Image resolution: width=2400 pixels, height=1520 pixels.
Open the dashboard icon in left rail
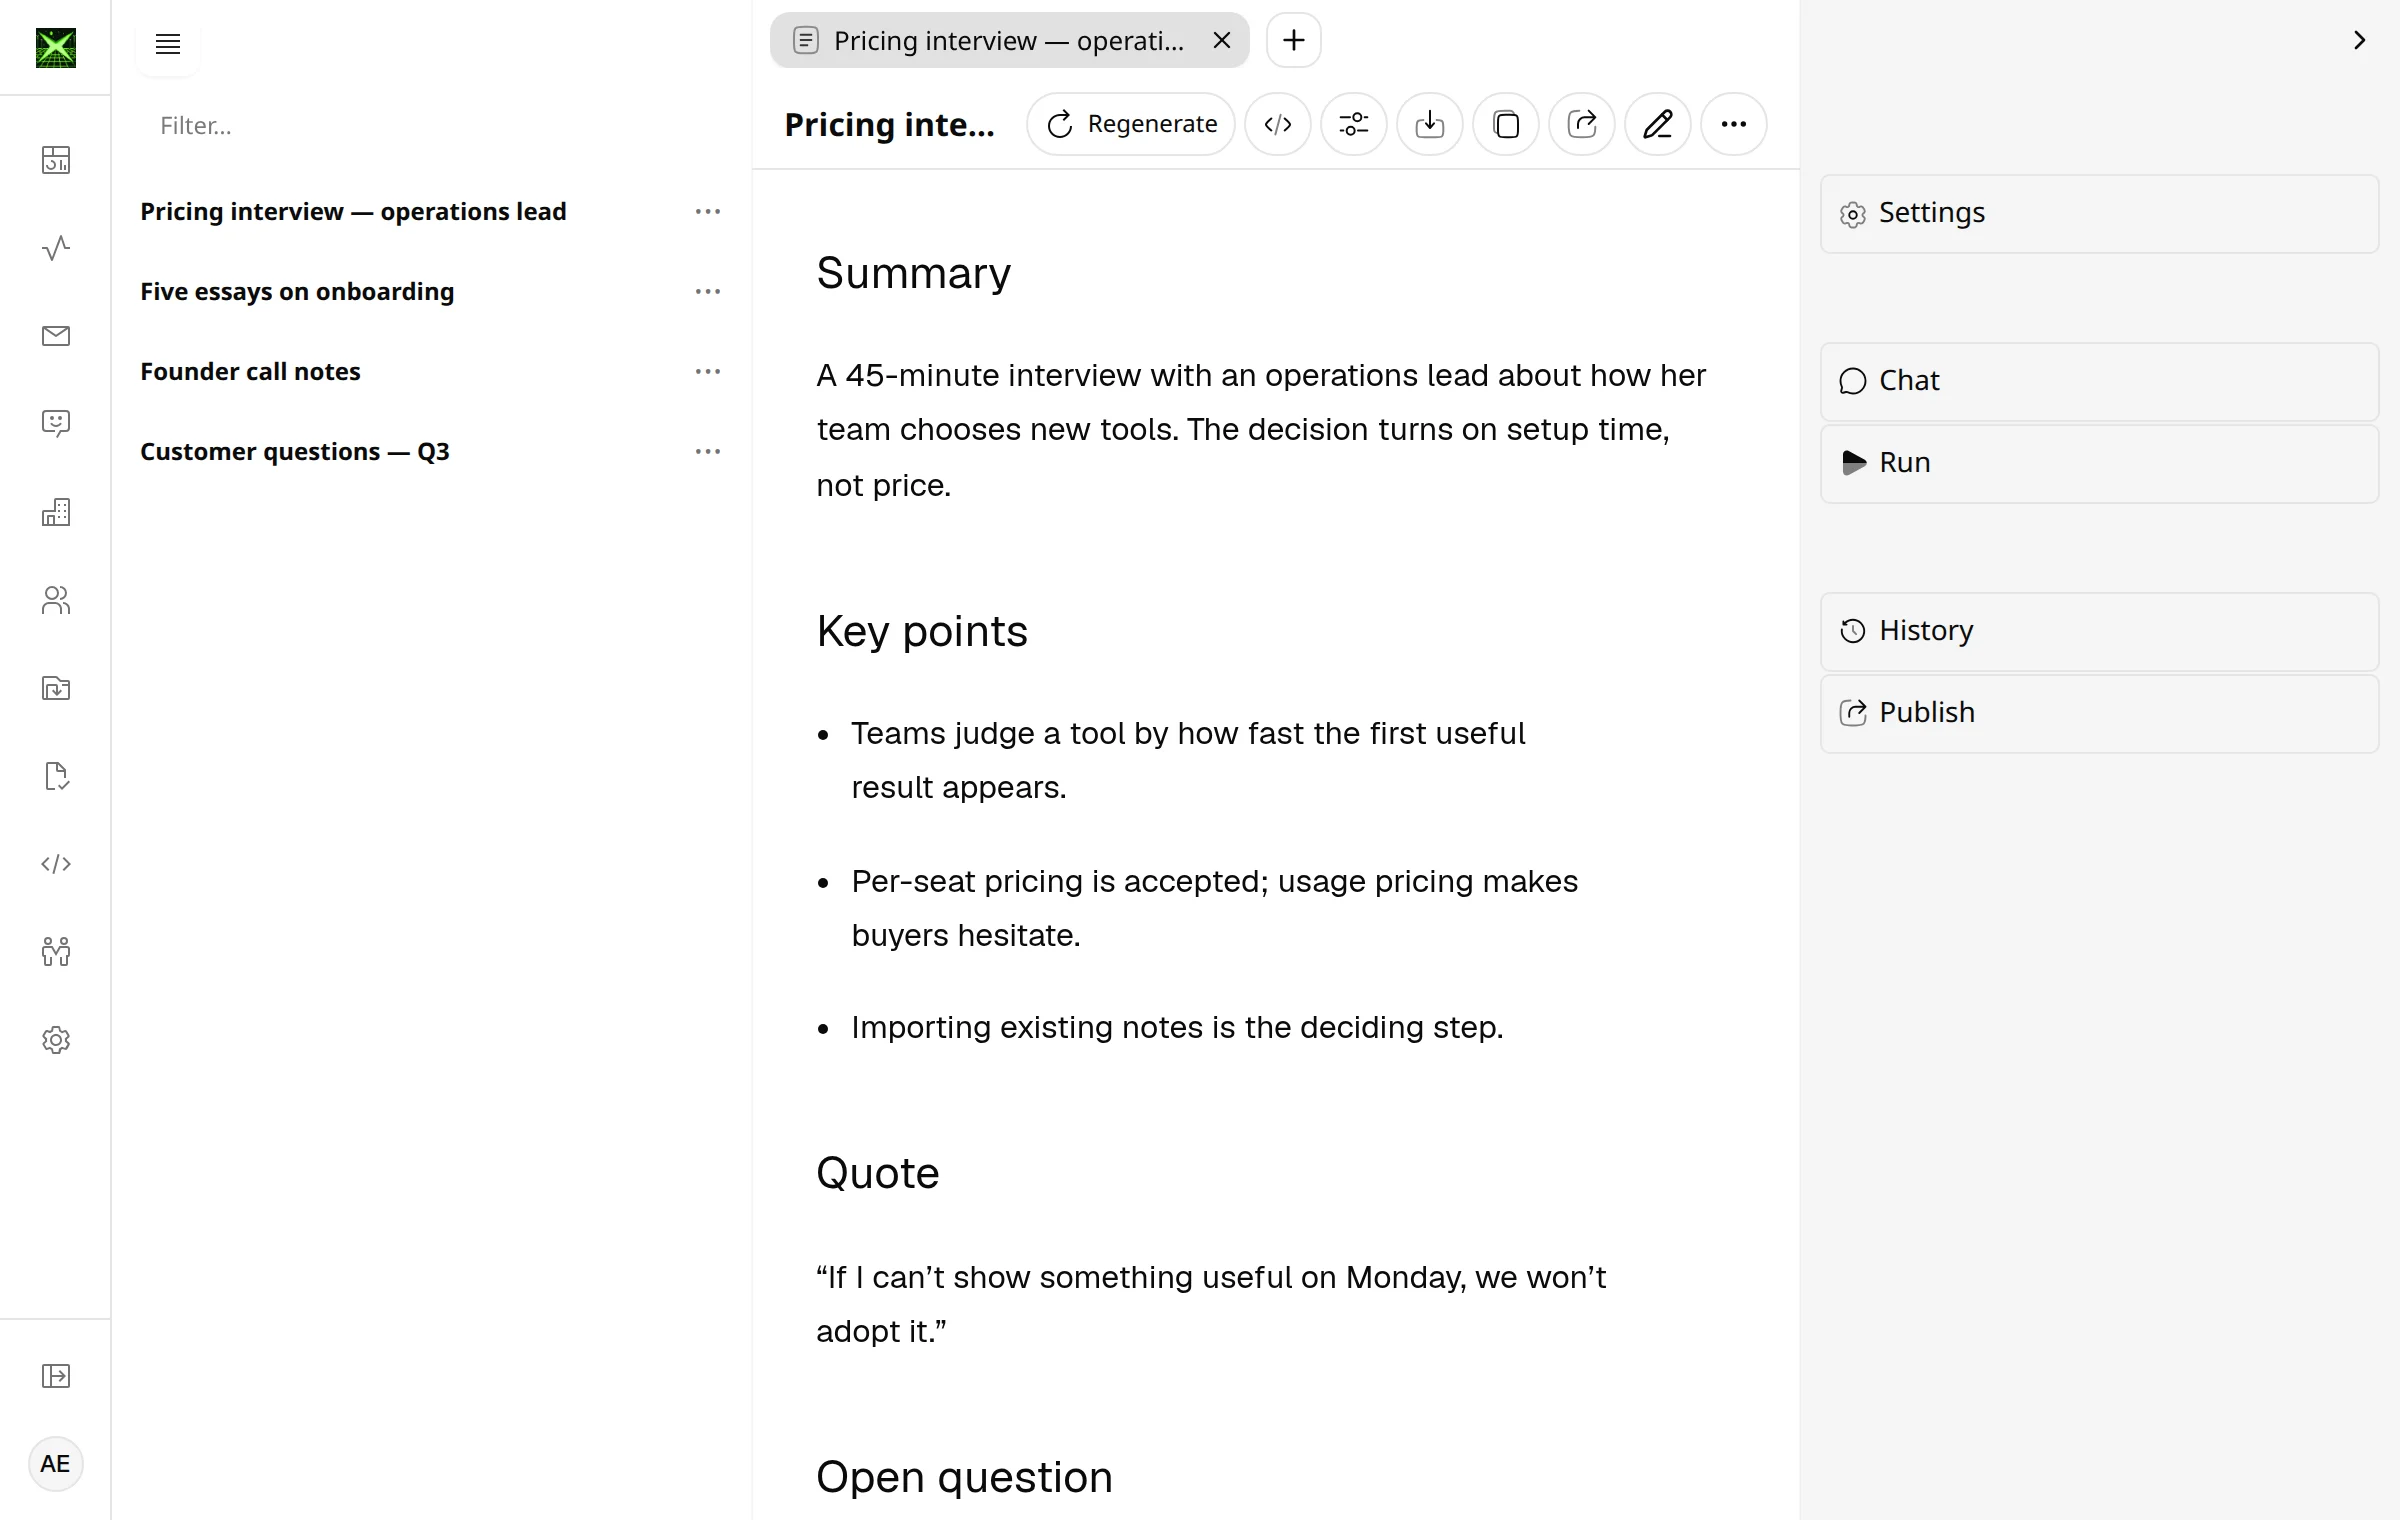click(x=56, y=160)
